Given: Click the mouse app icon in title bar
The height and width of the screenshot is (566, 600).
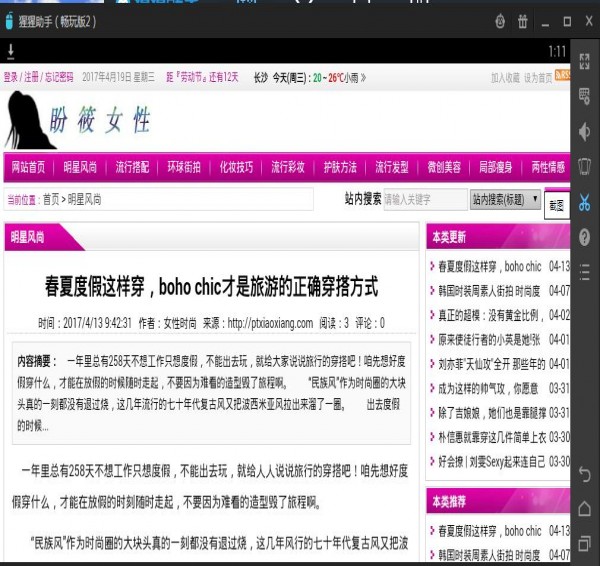Looking at the screenshot, I should 9,21.
